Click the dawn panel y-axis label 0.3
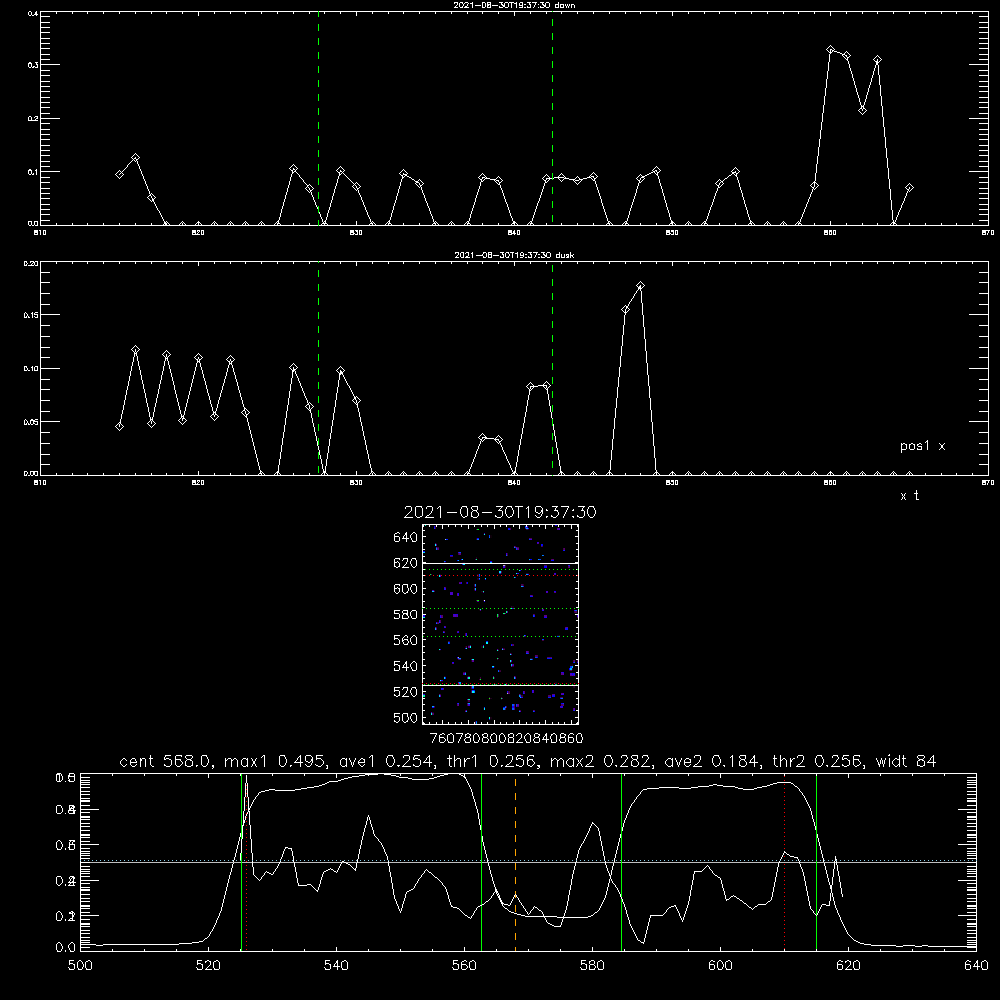 [33, 65]
